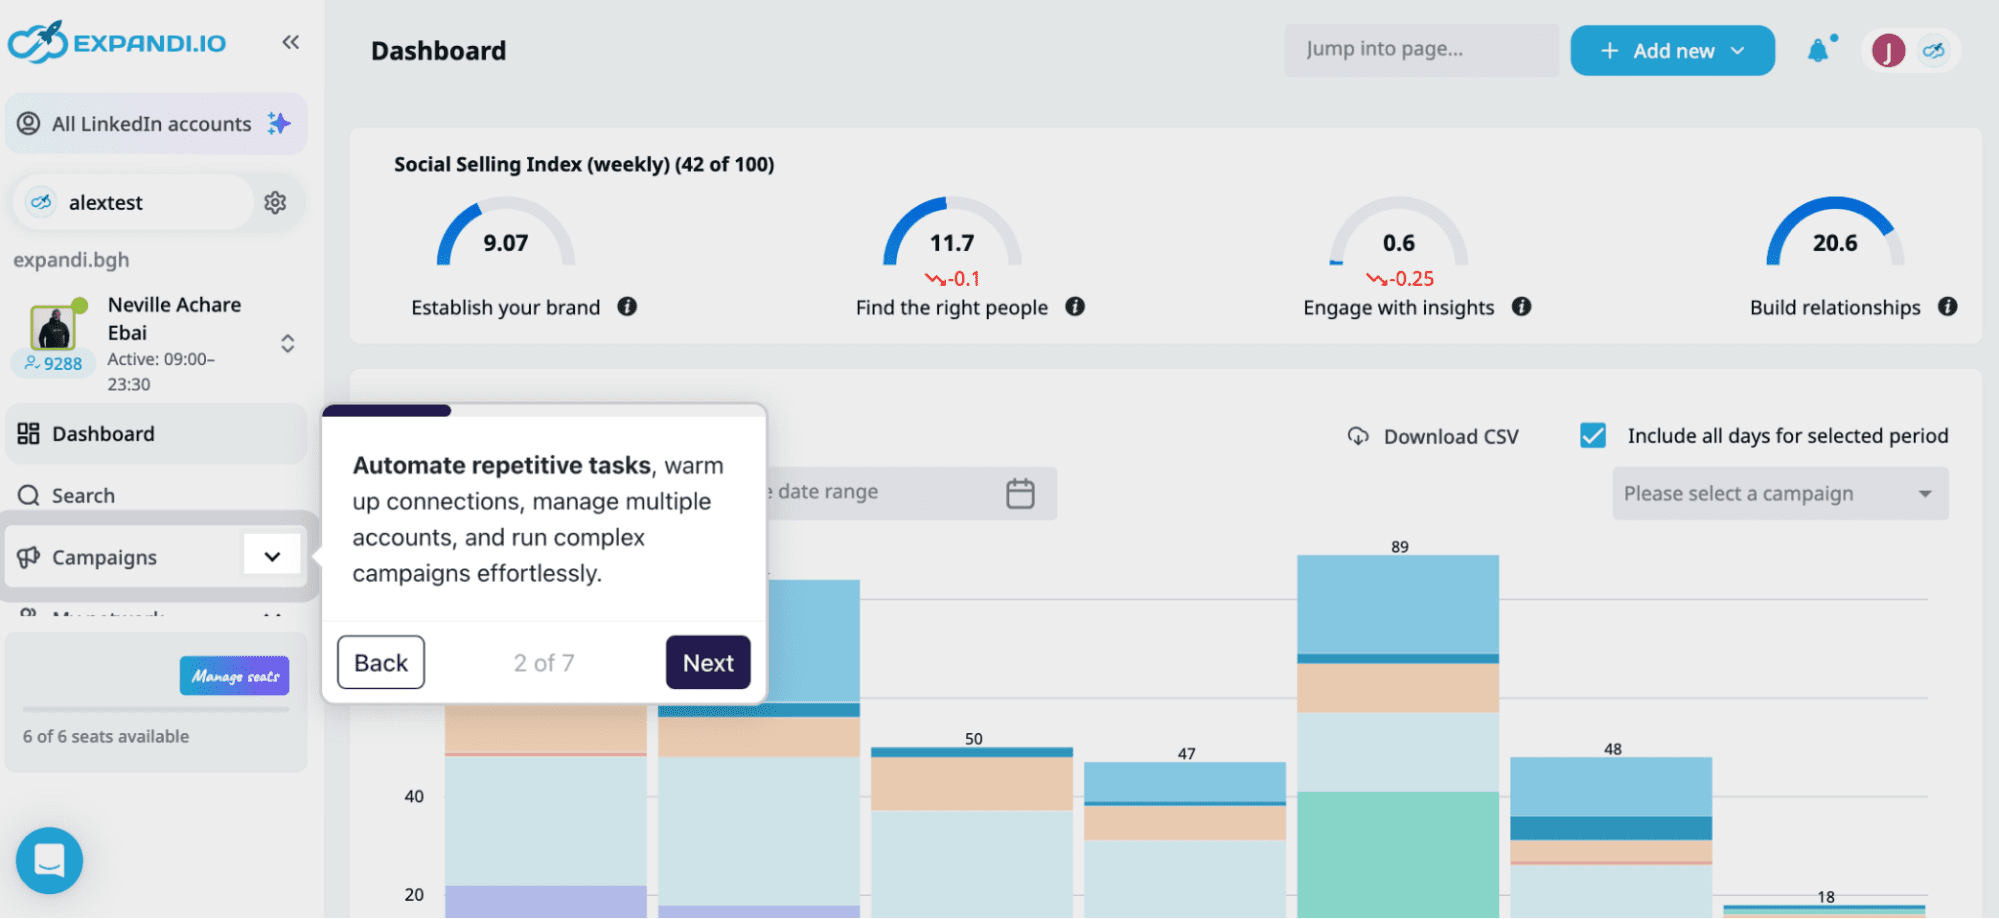Expand the Campaigns menu chevron
This screenshot has width=1999, height=919.
(272, 556)
